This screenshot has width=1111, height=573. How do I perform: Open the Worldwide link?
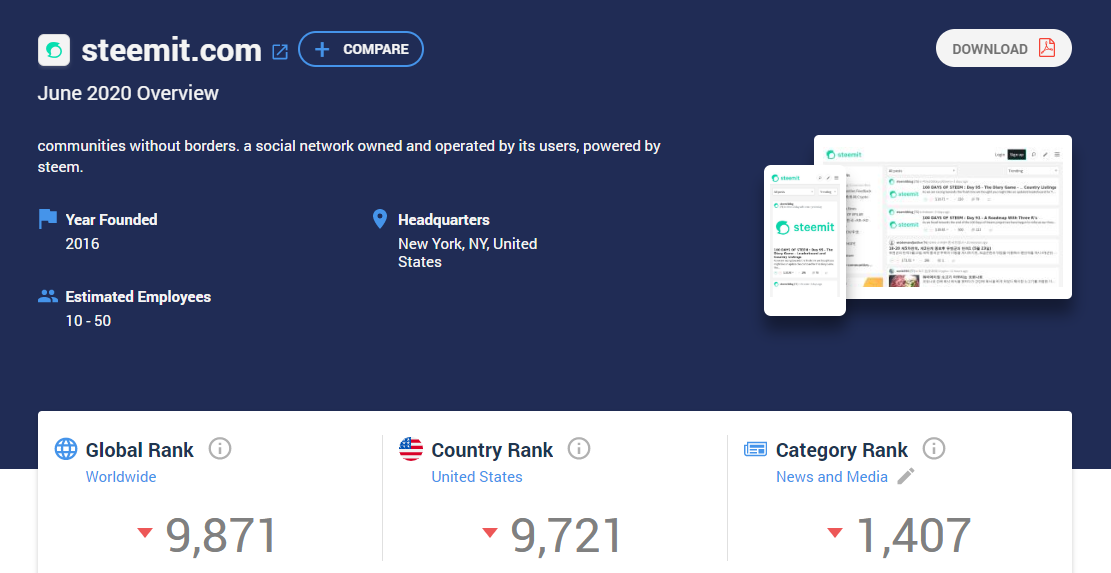(121, 477)
